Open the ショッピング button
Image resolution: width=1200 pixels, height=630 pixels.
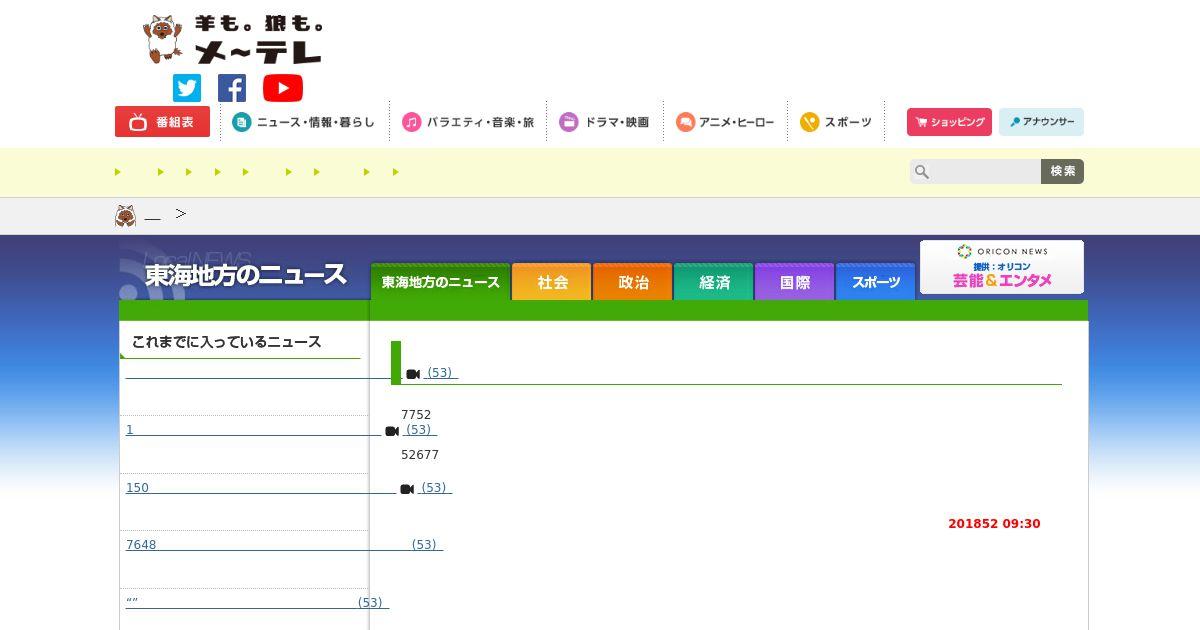949,122
